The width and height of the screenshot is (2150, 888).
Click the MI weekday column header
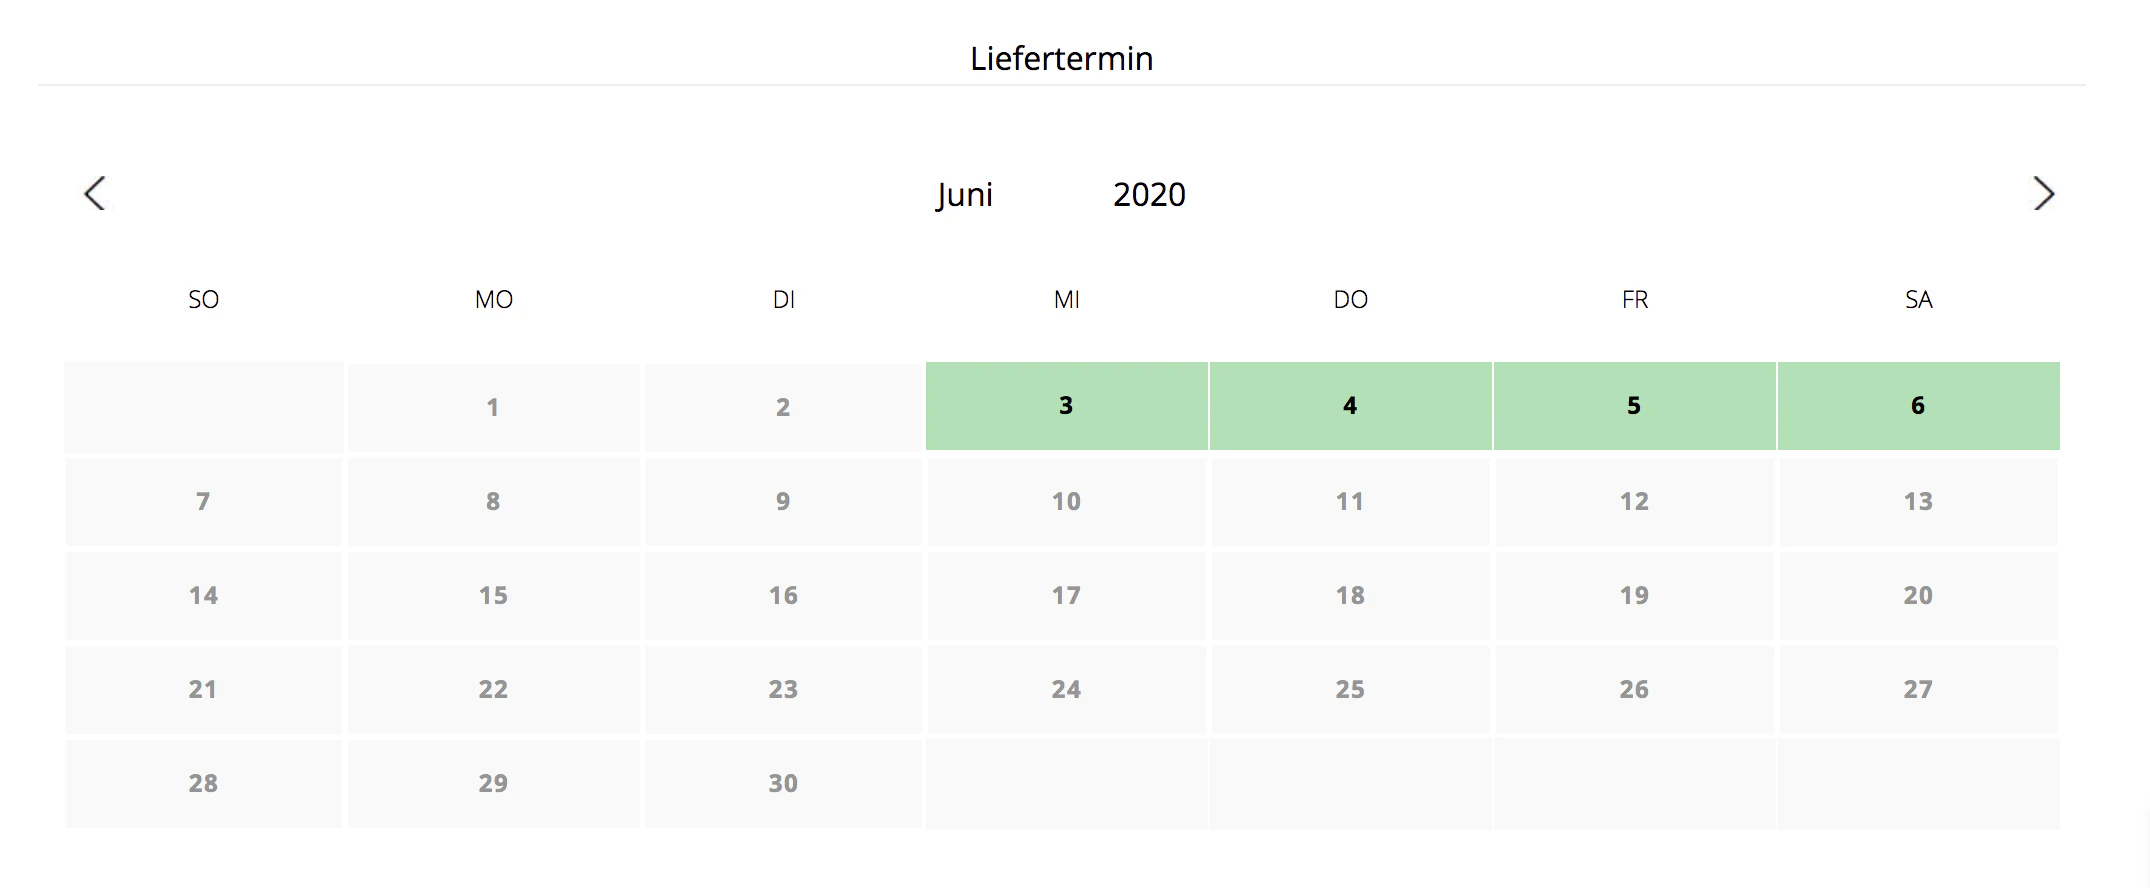click(1066, 300)
